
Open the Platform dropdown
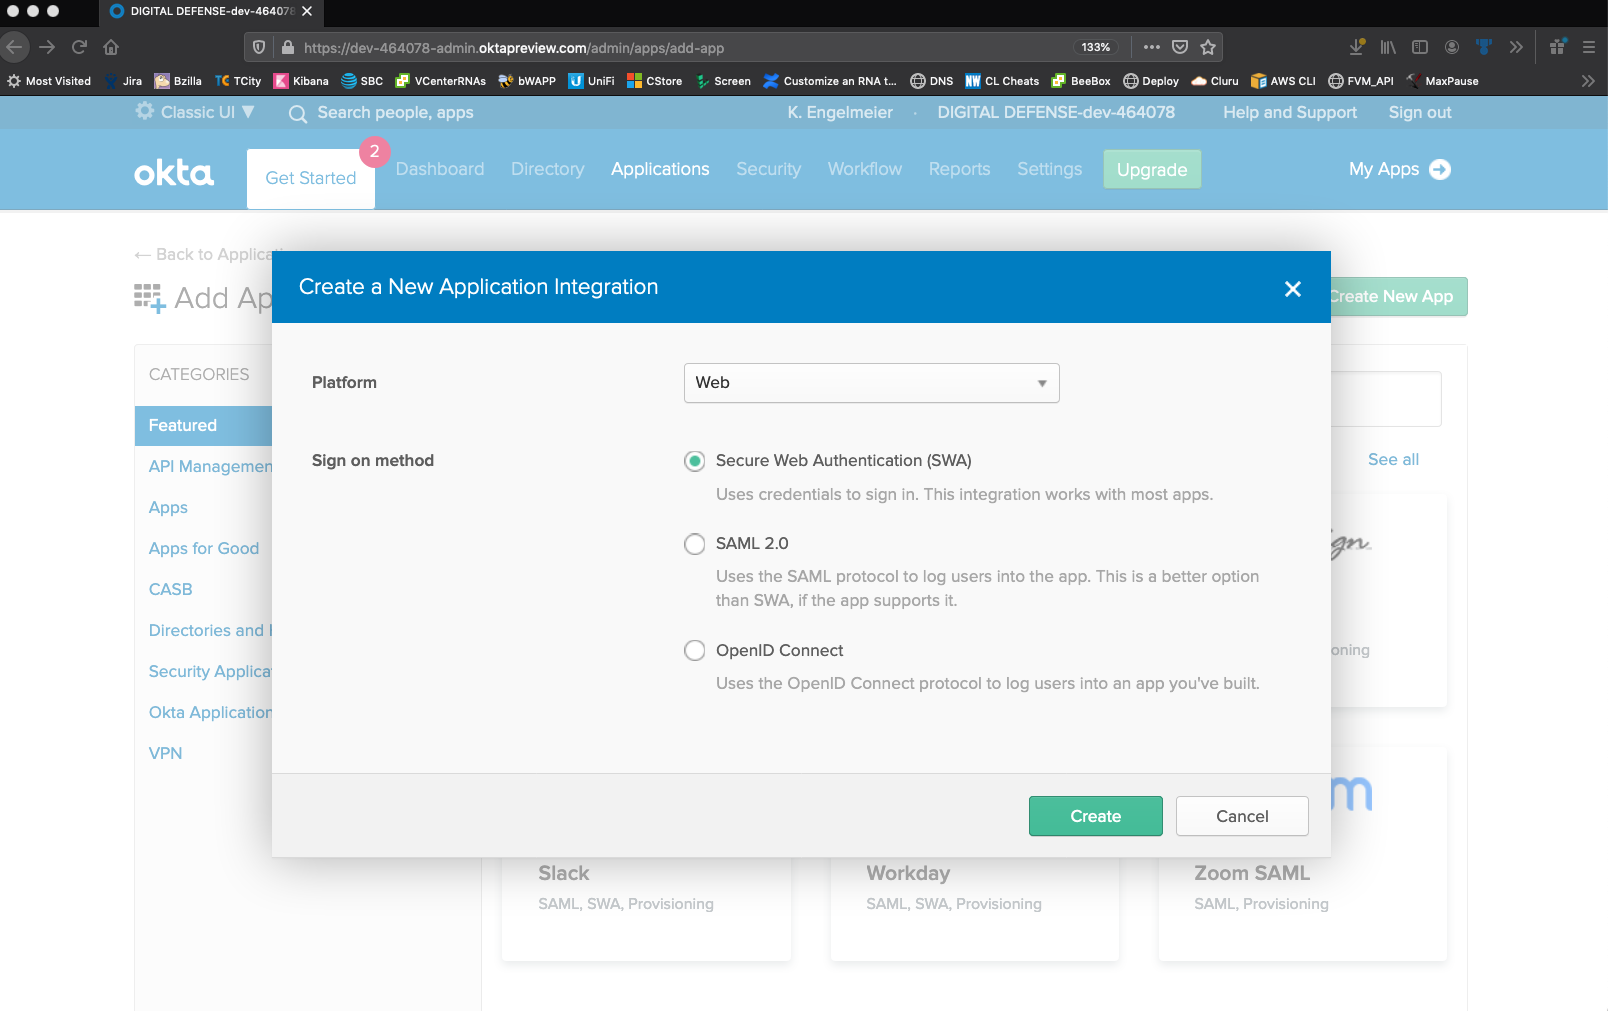click(870, 383)
